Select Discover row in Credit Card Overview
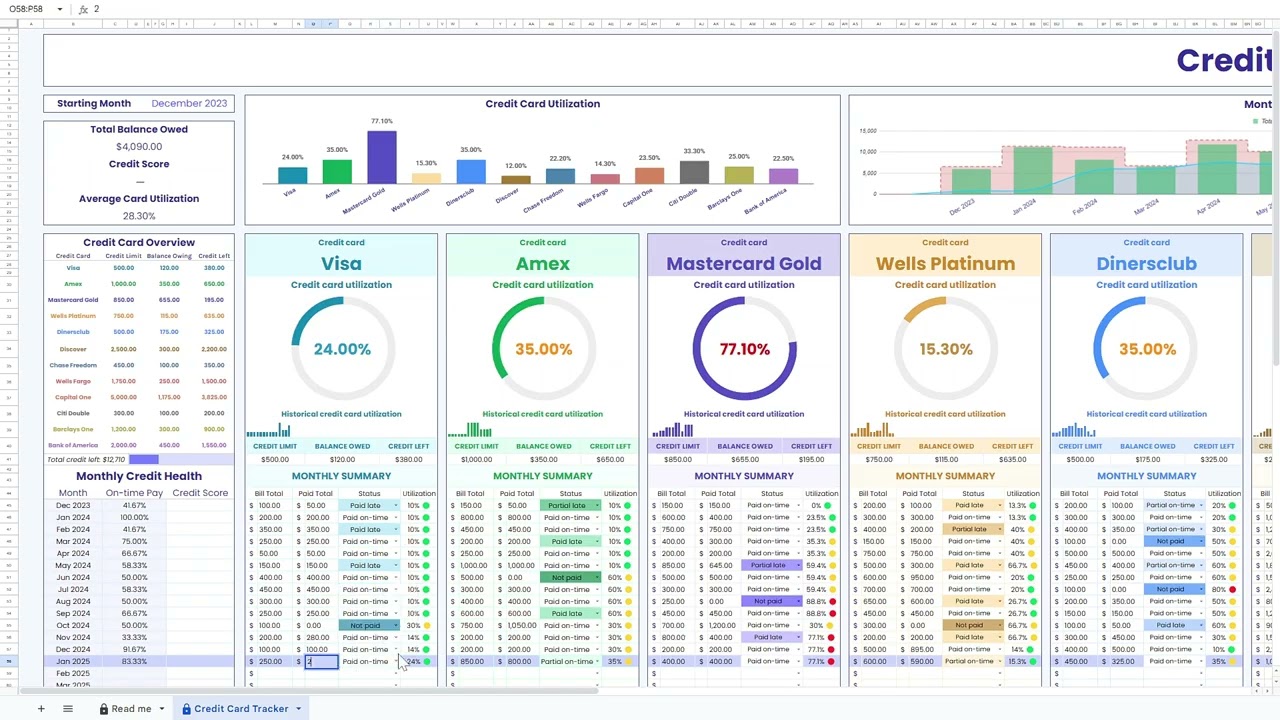 (x=139, y=350)
